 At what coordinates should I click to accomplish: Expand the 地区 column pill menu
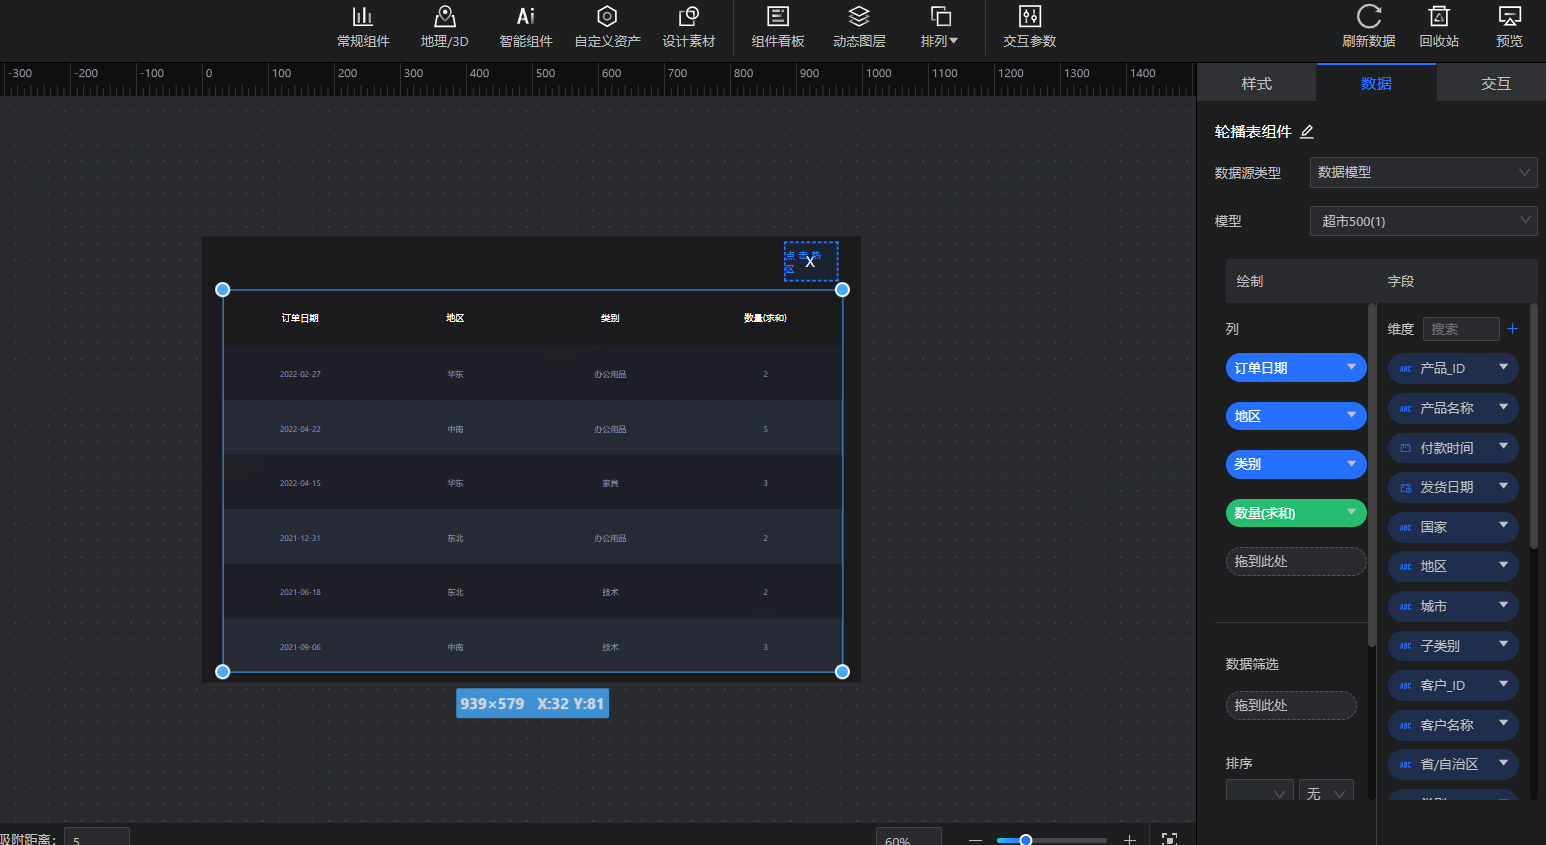click(1351, 415)
